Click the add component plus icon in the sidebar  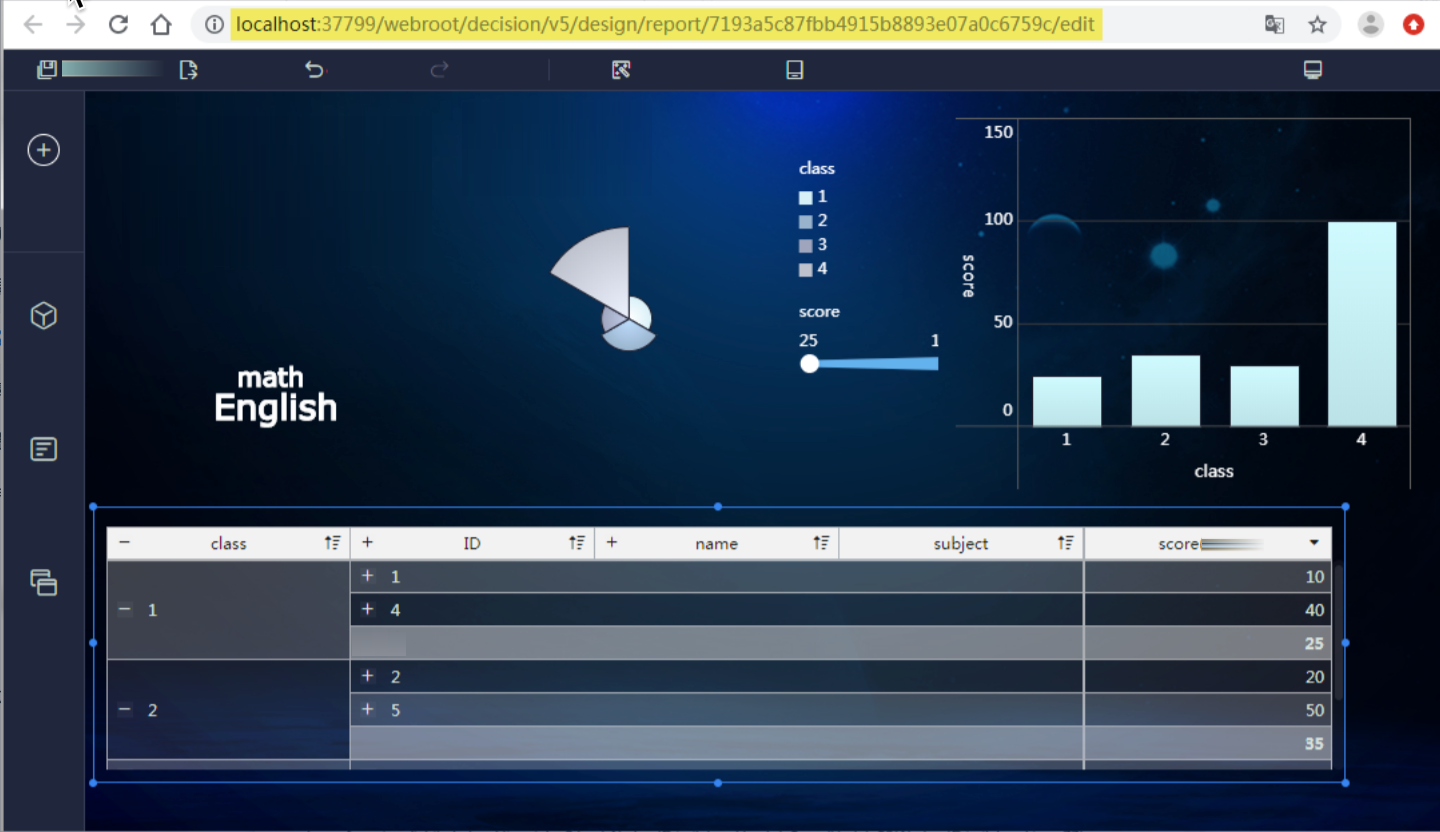point(43,151)
